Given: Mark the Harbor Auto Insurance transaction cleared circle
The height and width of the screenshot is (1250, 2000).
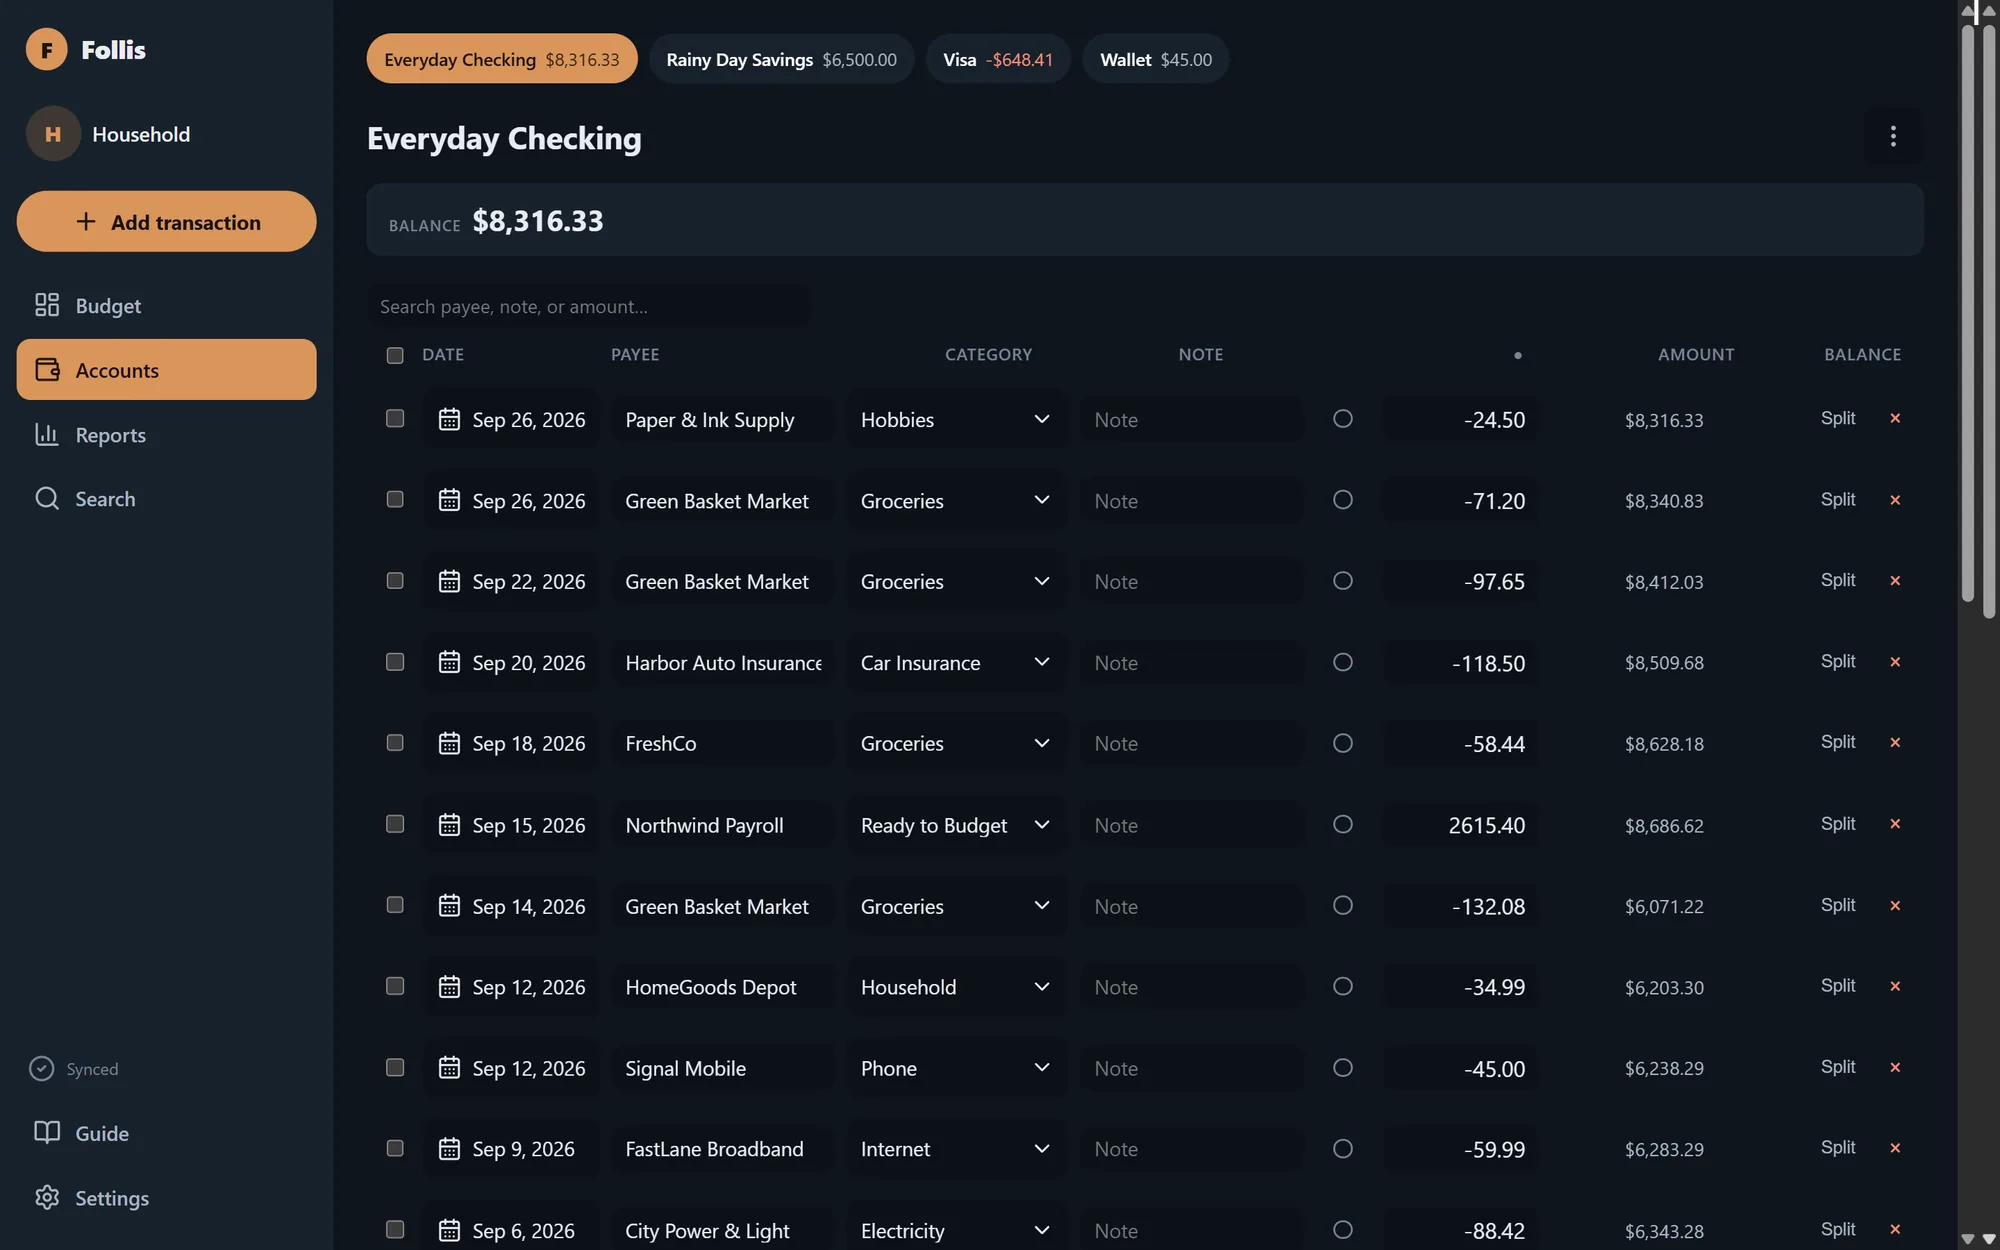Looking at the screenshot, I should tap(1343, 662).
